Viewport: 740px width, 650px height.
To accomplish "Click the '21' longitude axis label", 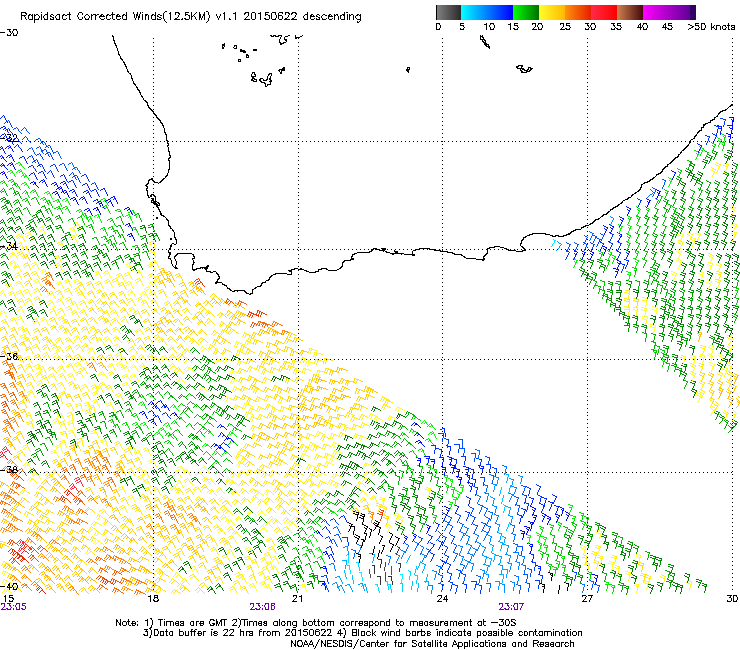I will 297,599.
